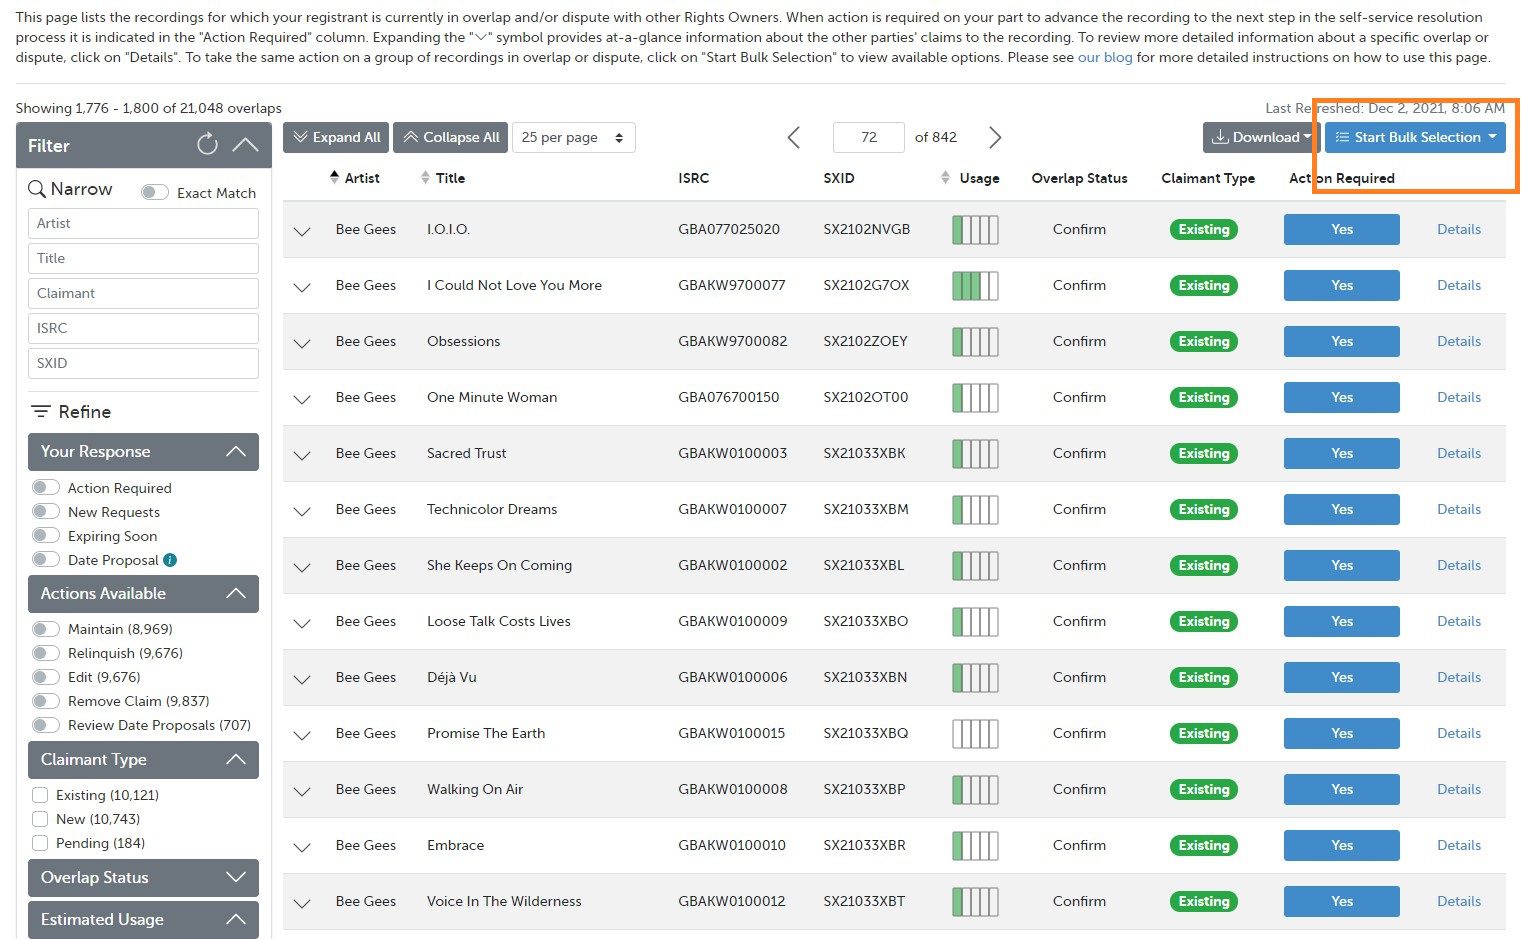Sort the table by Artist

click(354, 178)
